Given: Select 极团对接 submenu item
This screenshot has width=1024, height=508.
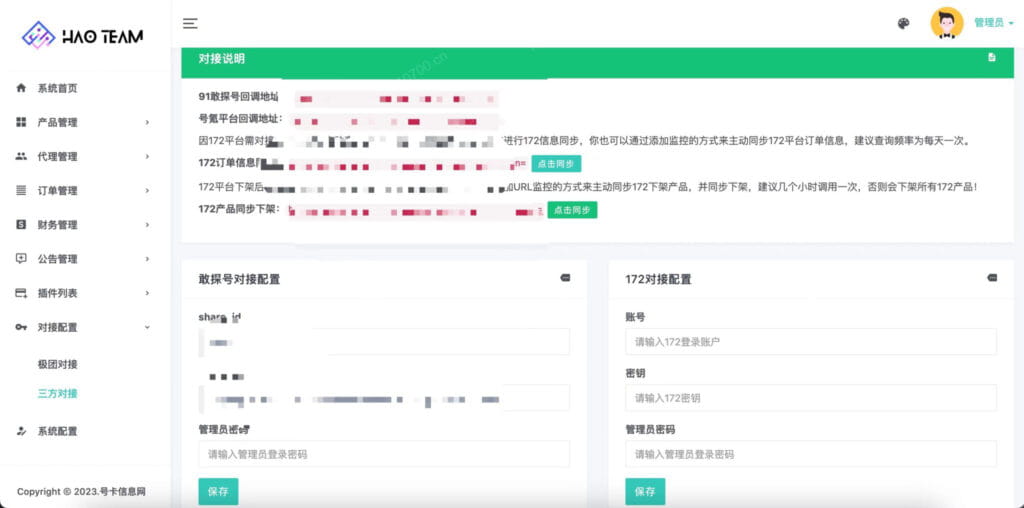Looking at the screenshot, I should (x=57, y=364).
